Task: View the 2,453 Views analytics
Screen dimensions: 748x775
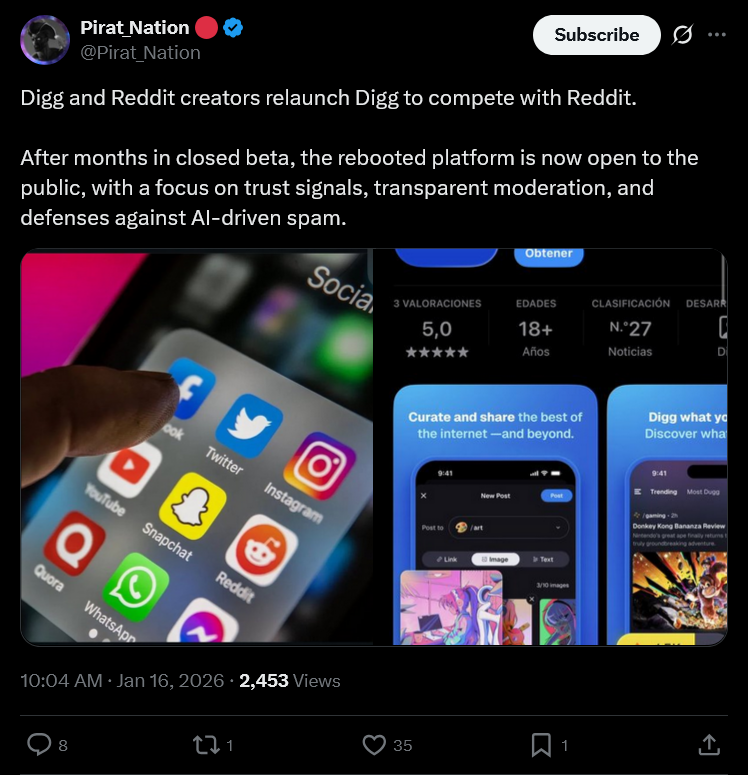Action: point(290,681)
